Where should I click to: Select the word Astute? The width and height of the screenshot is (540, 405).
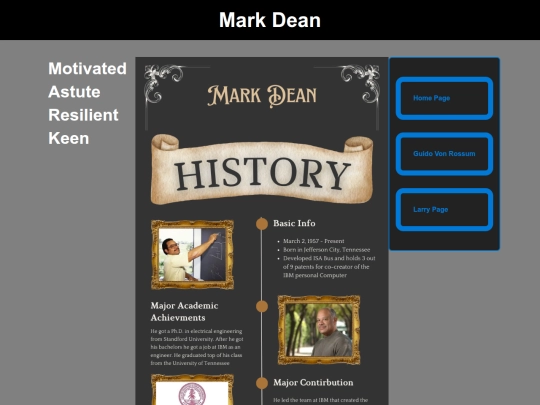(x=74, y=92)
